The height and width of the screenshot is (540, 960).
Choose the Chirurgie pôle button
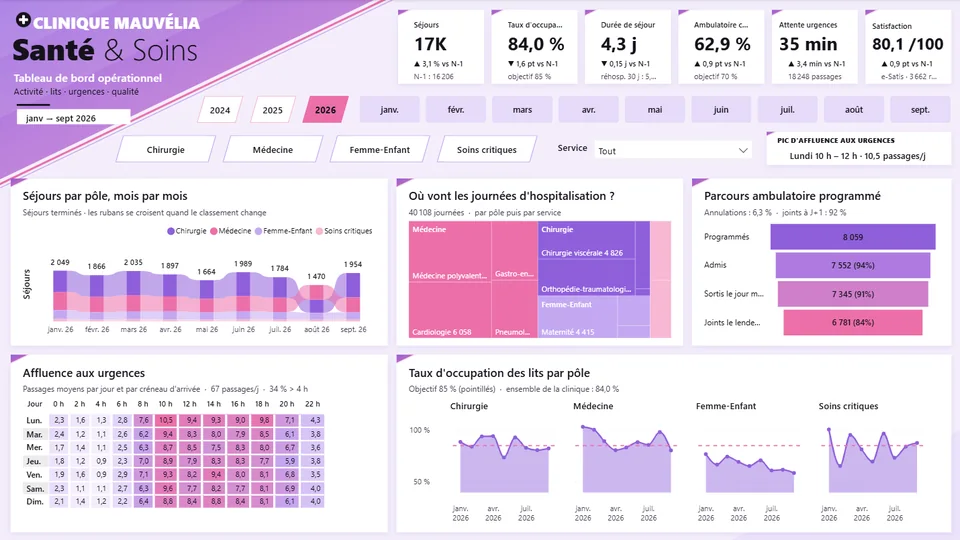tap(165, 149)
